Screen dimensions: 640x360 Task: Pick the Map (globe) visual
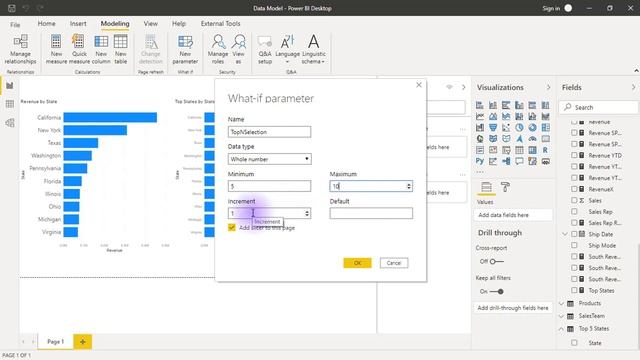click(x=480, y=139)
